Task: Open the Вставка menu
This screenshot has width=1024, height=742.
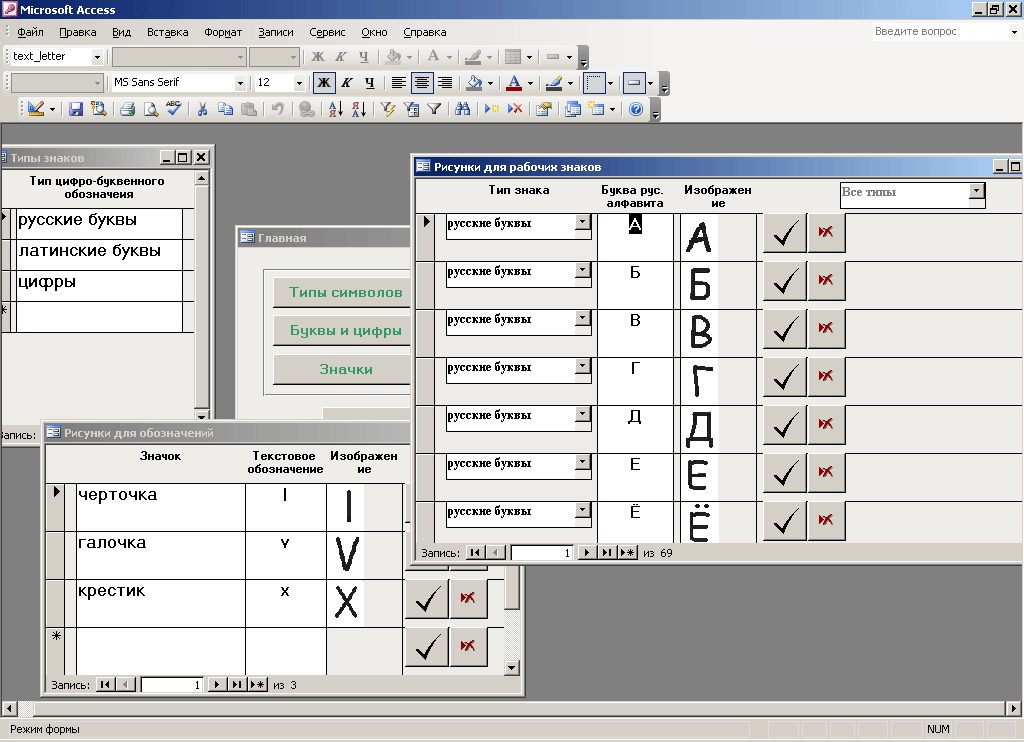Action: 167,32
